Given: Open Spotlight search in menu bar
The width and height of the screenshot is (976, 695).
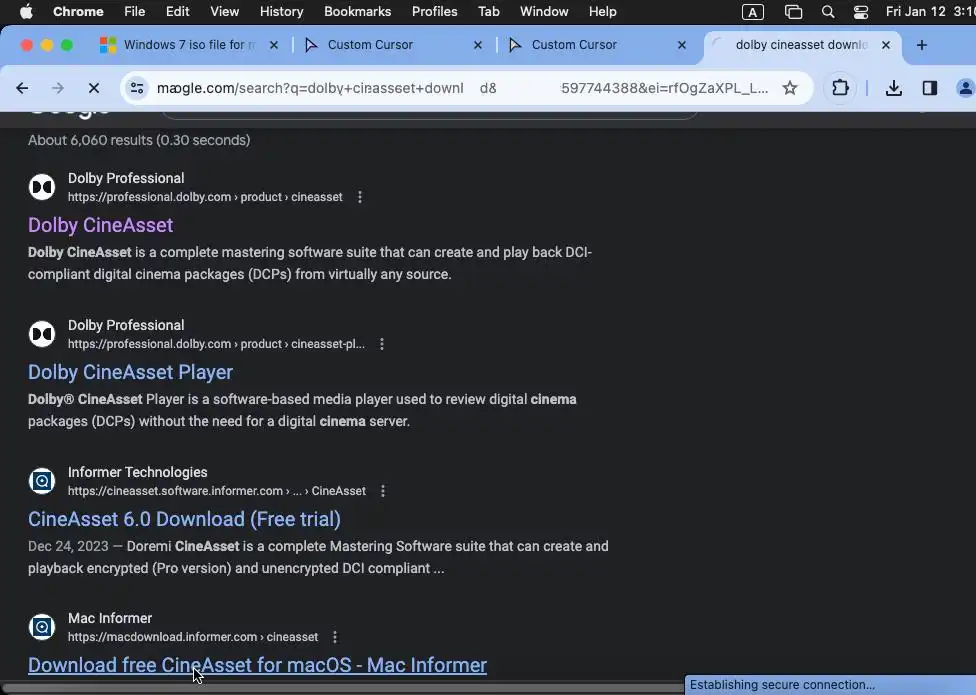Looking at the screenshot, I should (x=828, y=12).
